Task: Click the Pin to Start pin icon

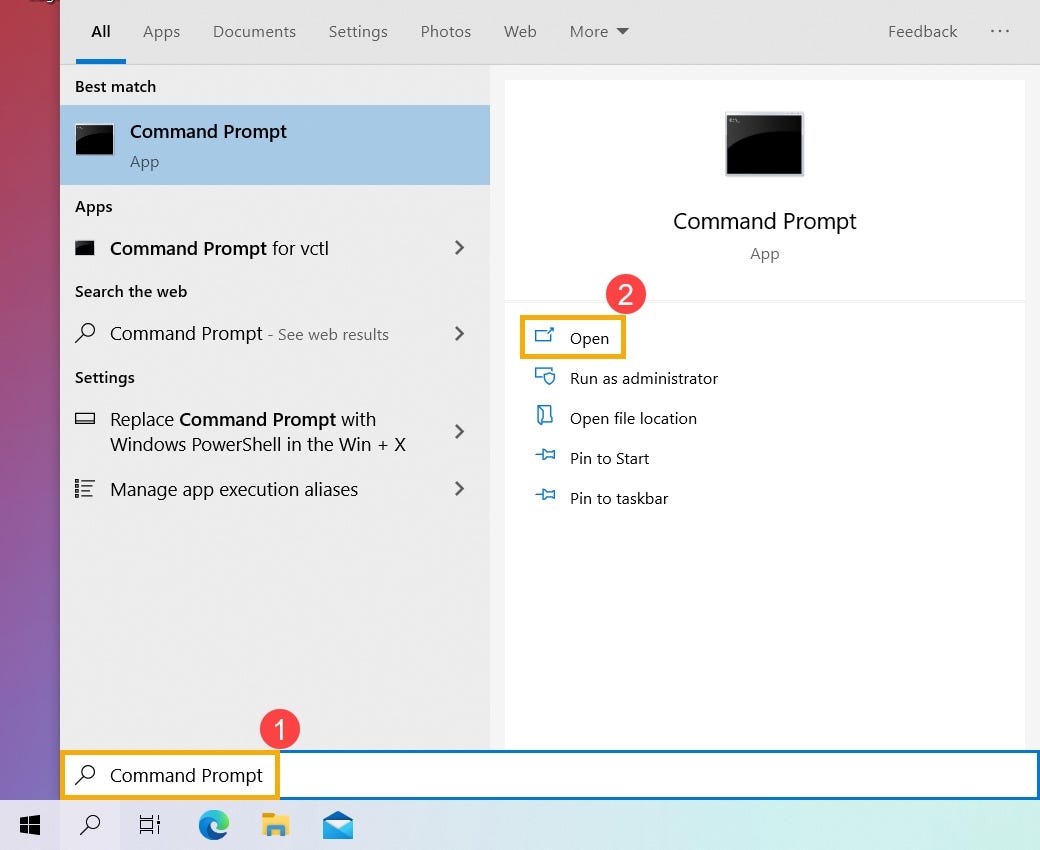Action: (545, 455)
